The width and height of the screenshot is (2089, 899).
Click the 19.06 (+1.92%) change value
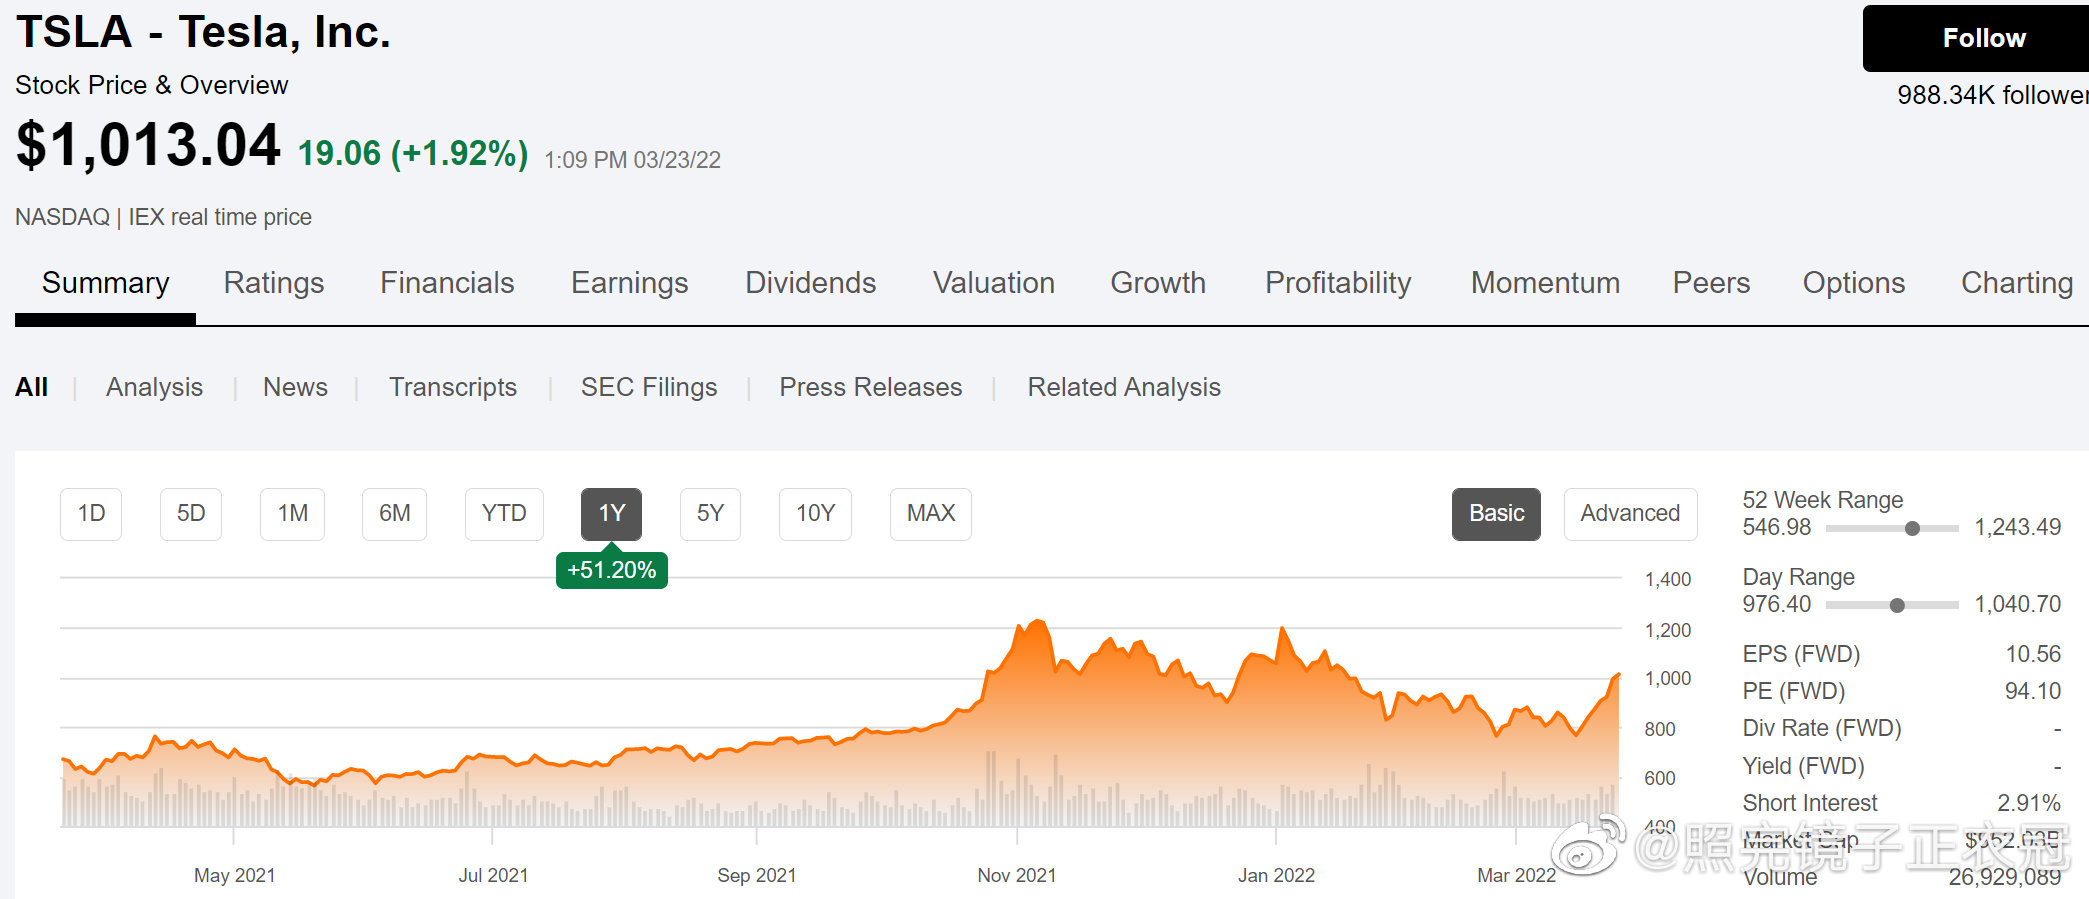point(413,153)
